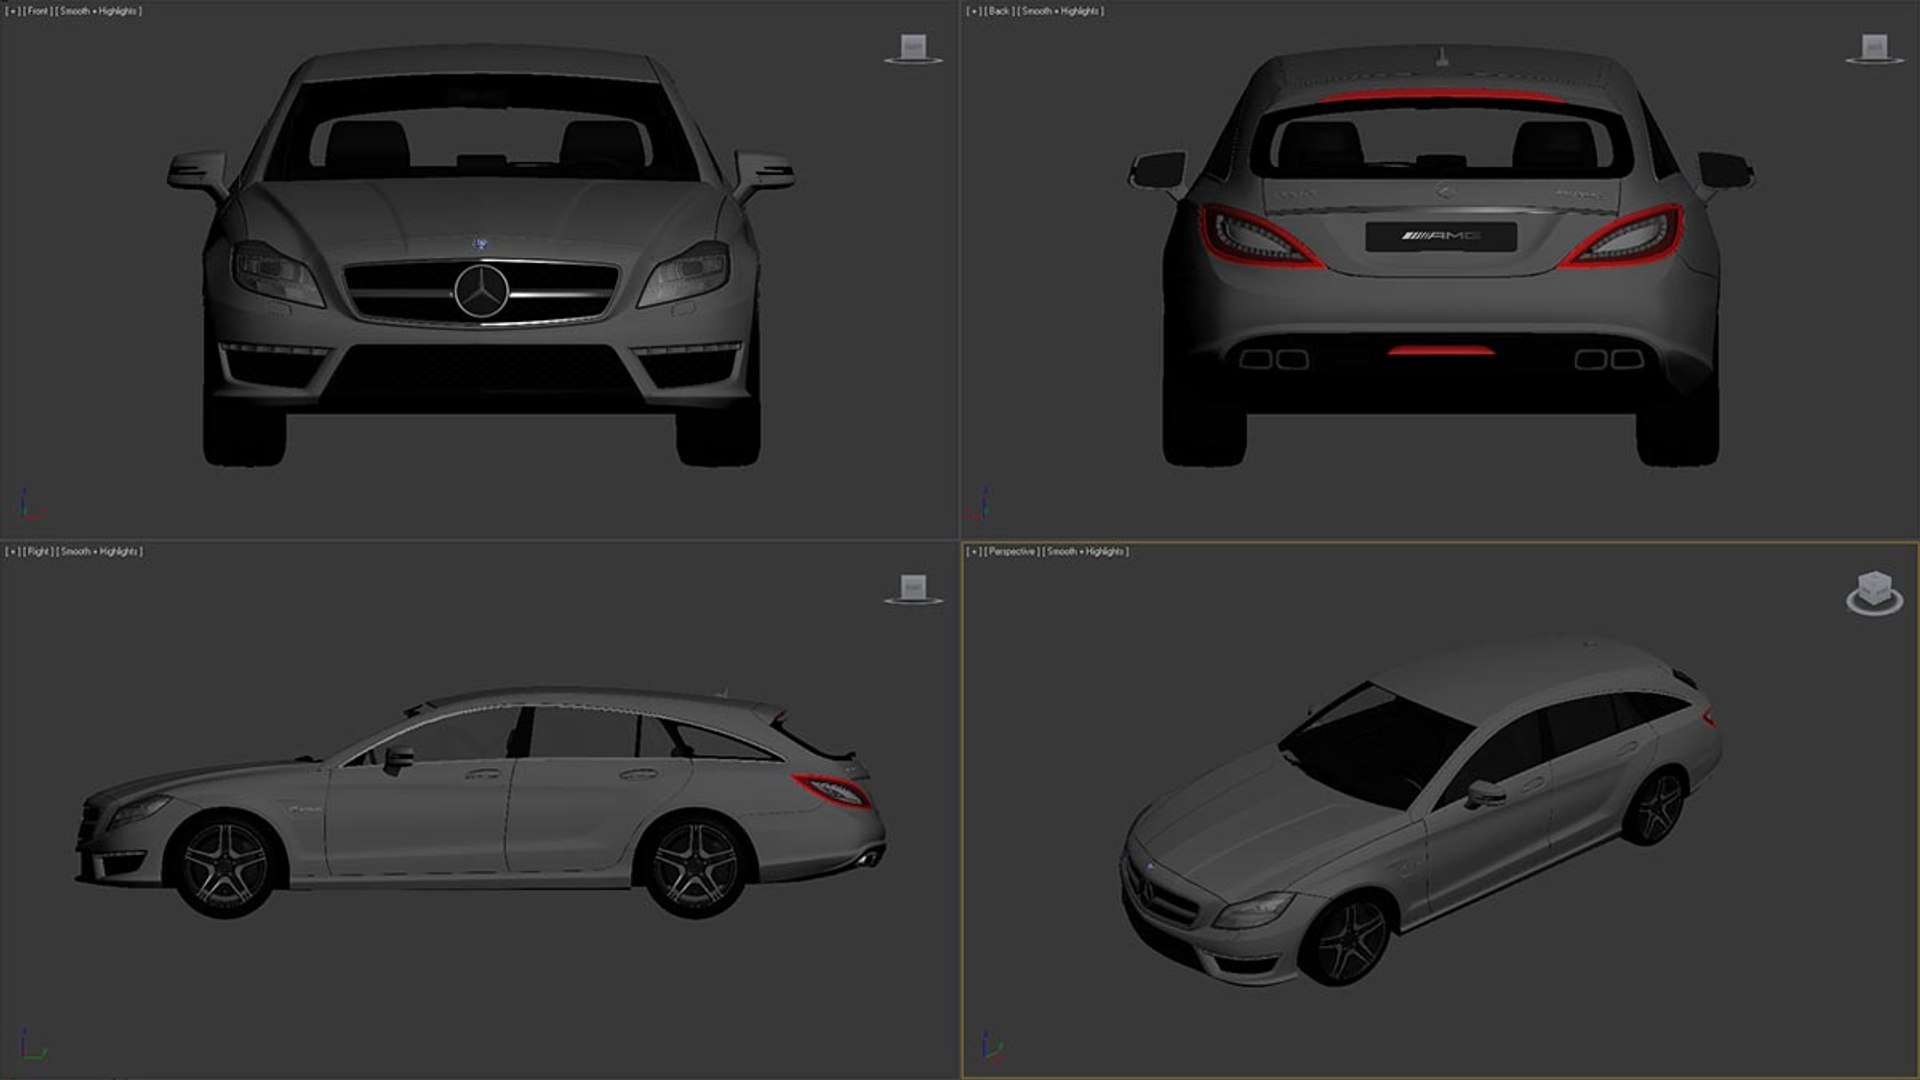Open the [+] menu of the Back viewport
The height and width of the screenshot is (1080, 1920).
click(x=974, y=11)
